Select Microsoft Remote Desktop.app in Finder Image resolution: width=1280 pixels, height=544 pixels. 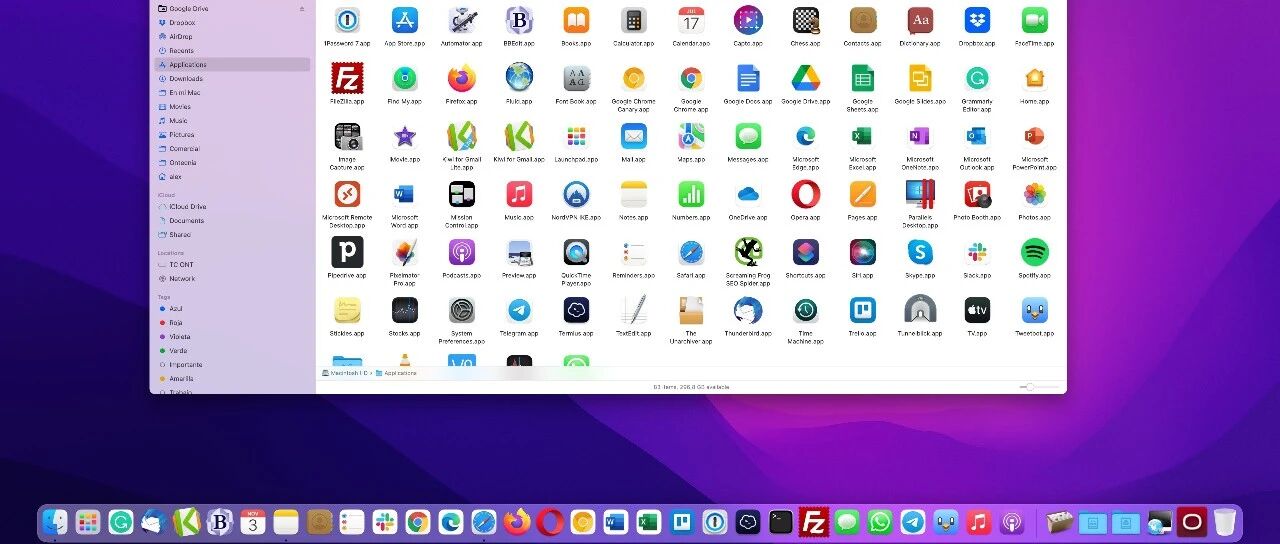(347, 194)
